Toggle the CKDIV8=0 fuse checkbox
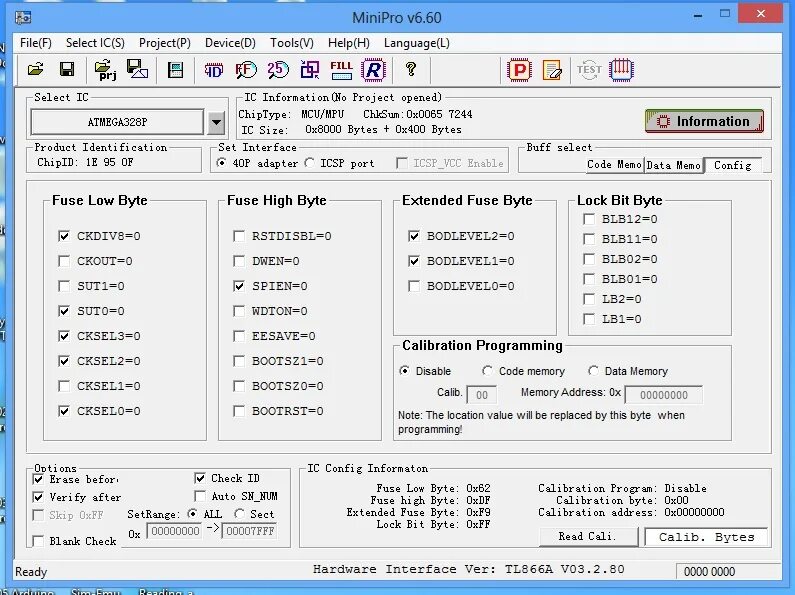This screenshot has width=795, height=595. (64, 236)
